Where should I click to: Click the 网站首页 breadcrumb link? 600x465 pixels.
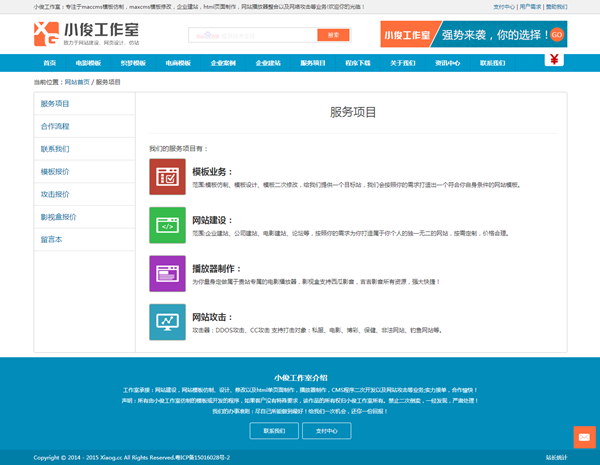click(x=77, y=82)
